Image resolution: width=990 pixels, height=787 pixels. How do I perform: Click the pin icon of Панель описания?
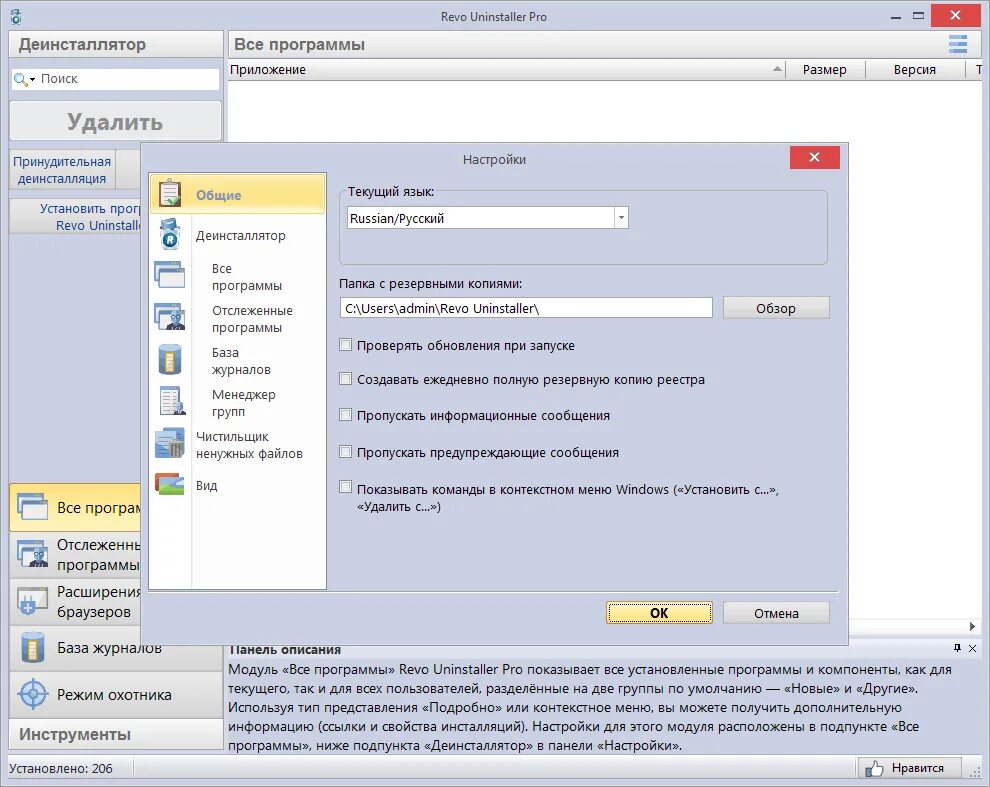tap(957, 648)
